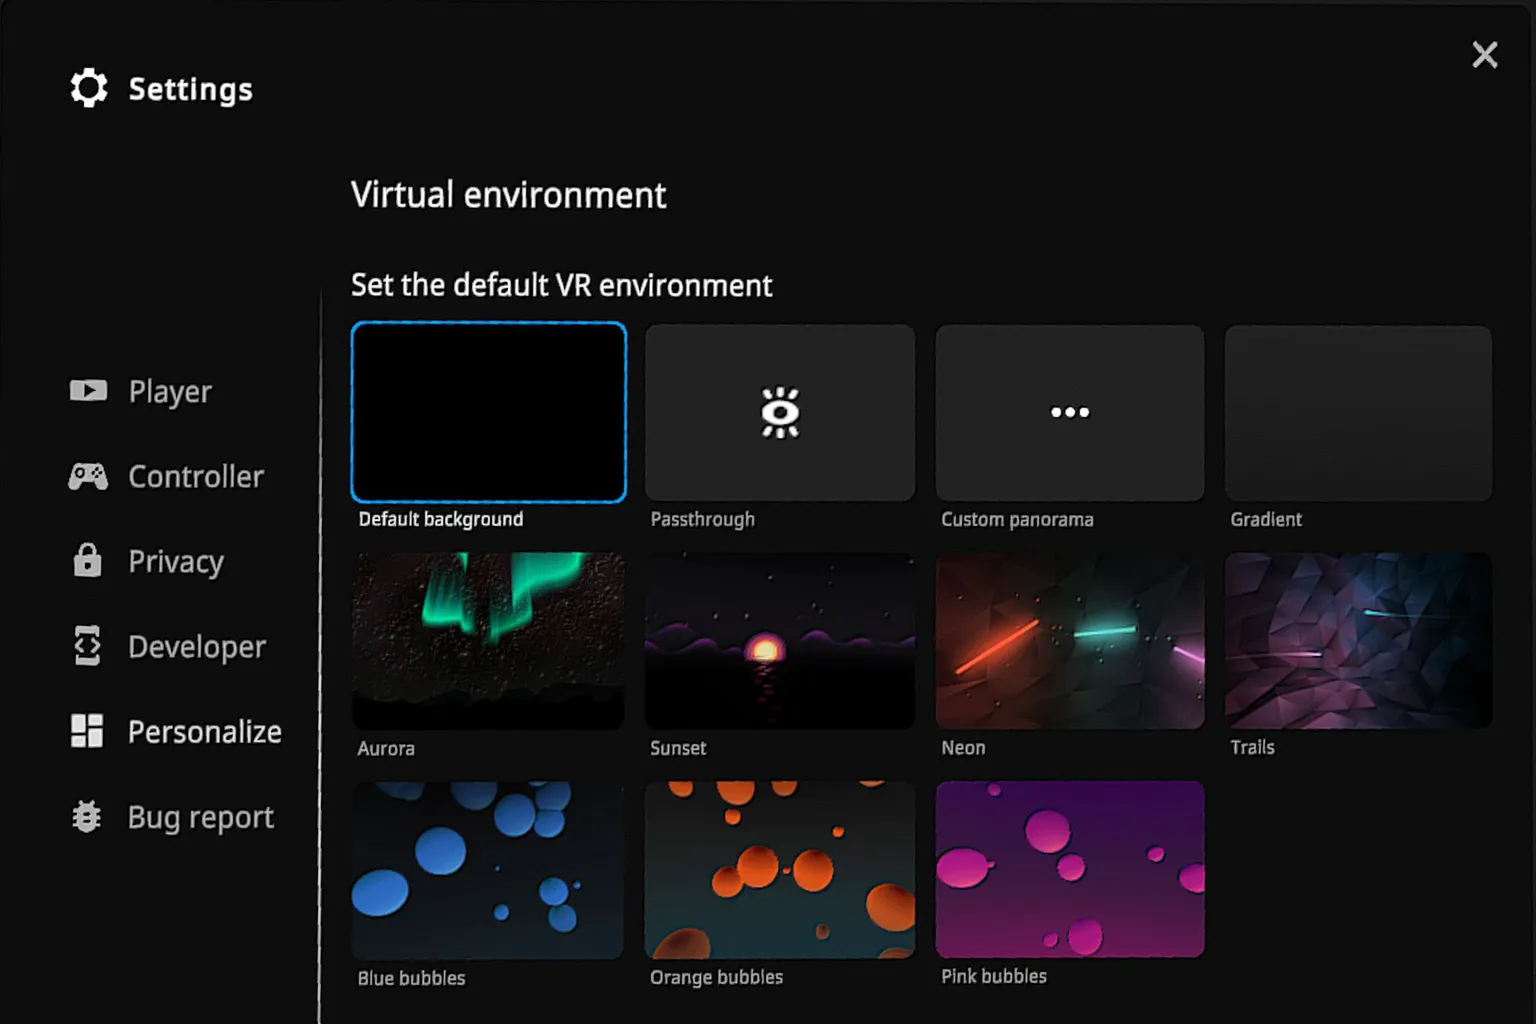
Task: Choose the Default background environment
Action: pyautogui.click(x=489, y=412)
